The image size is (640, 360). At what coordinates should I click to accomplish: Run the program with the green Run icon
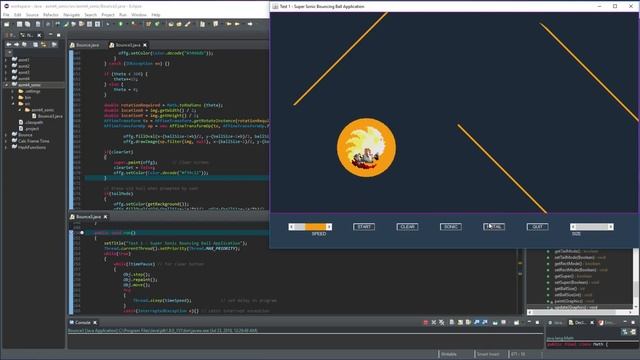[x=120, y=24]
